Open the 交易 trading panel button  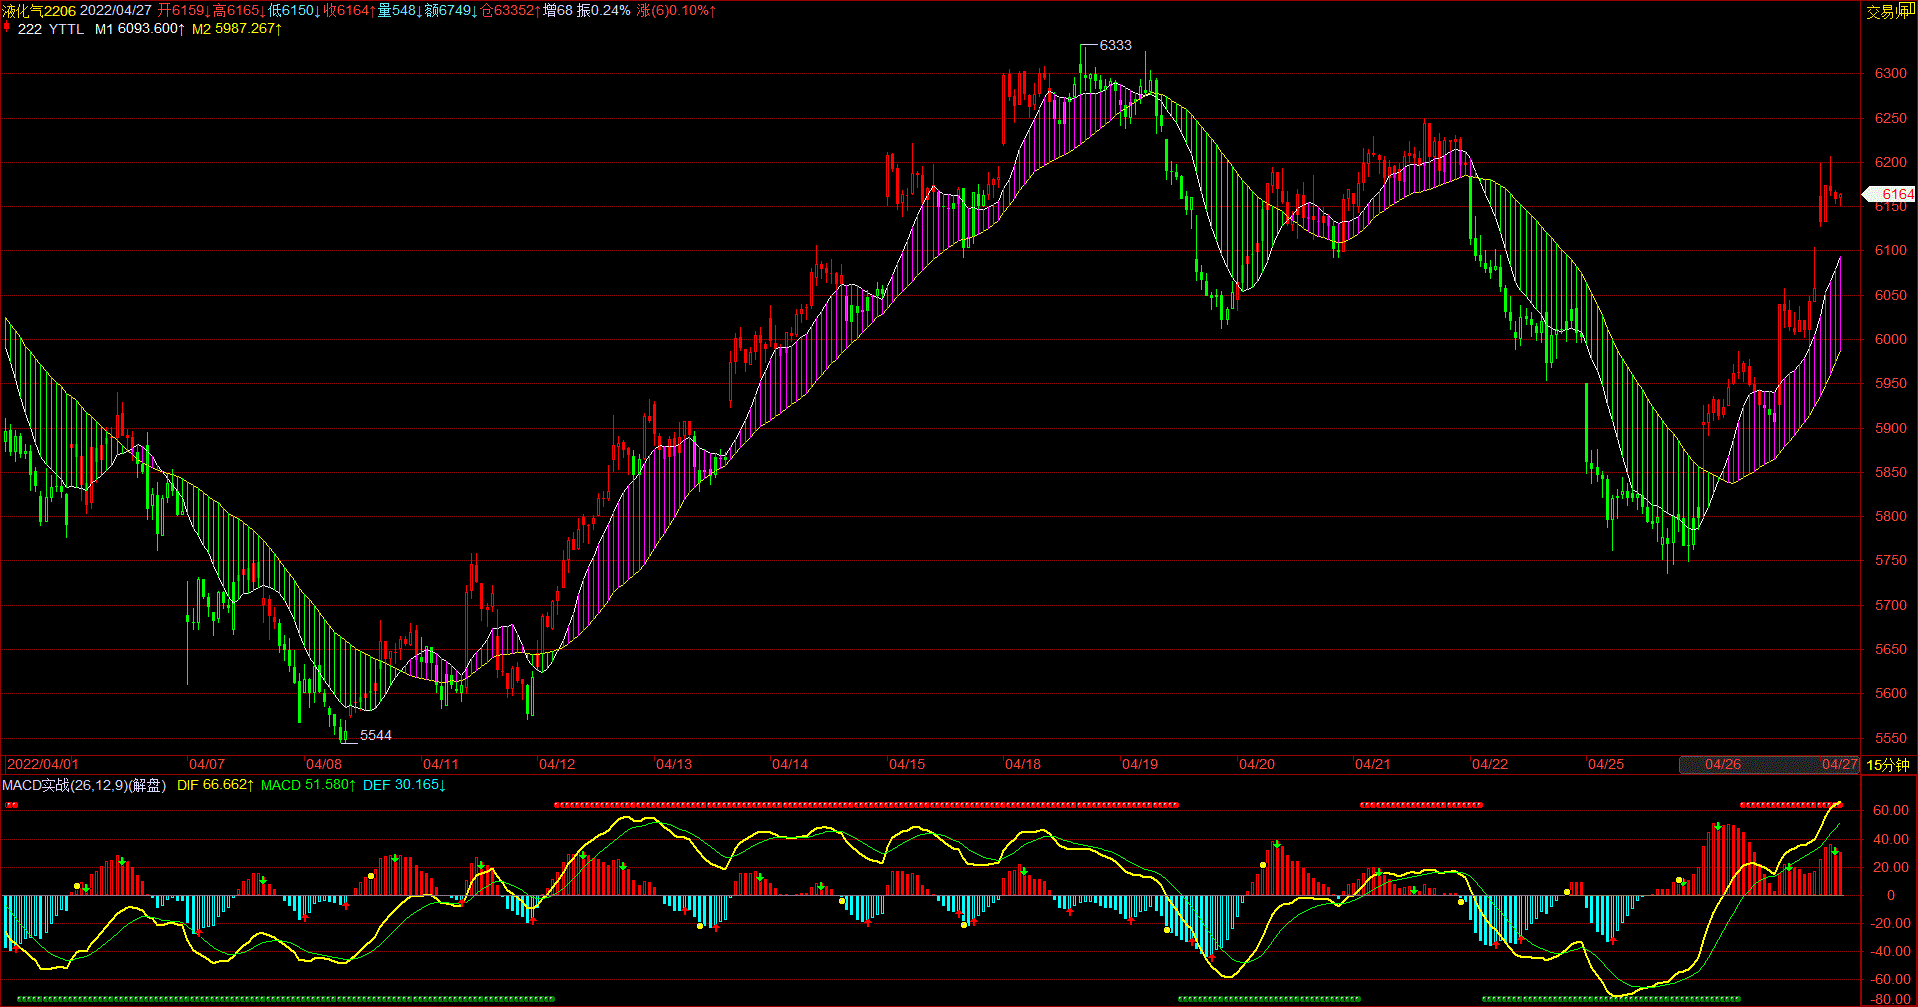pos(1880,12)
